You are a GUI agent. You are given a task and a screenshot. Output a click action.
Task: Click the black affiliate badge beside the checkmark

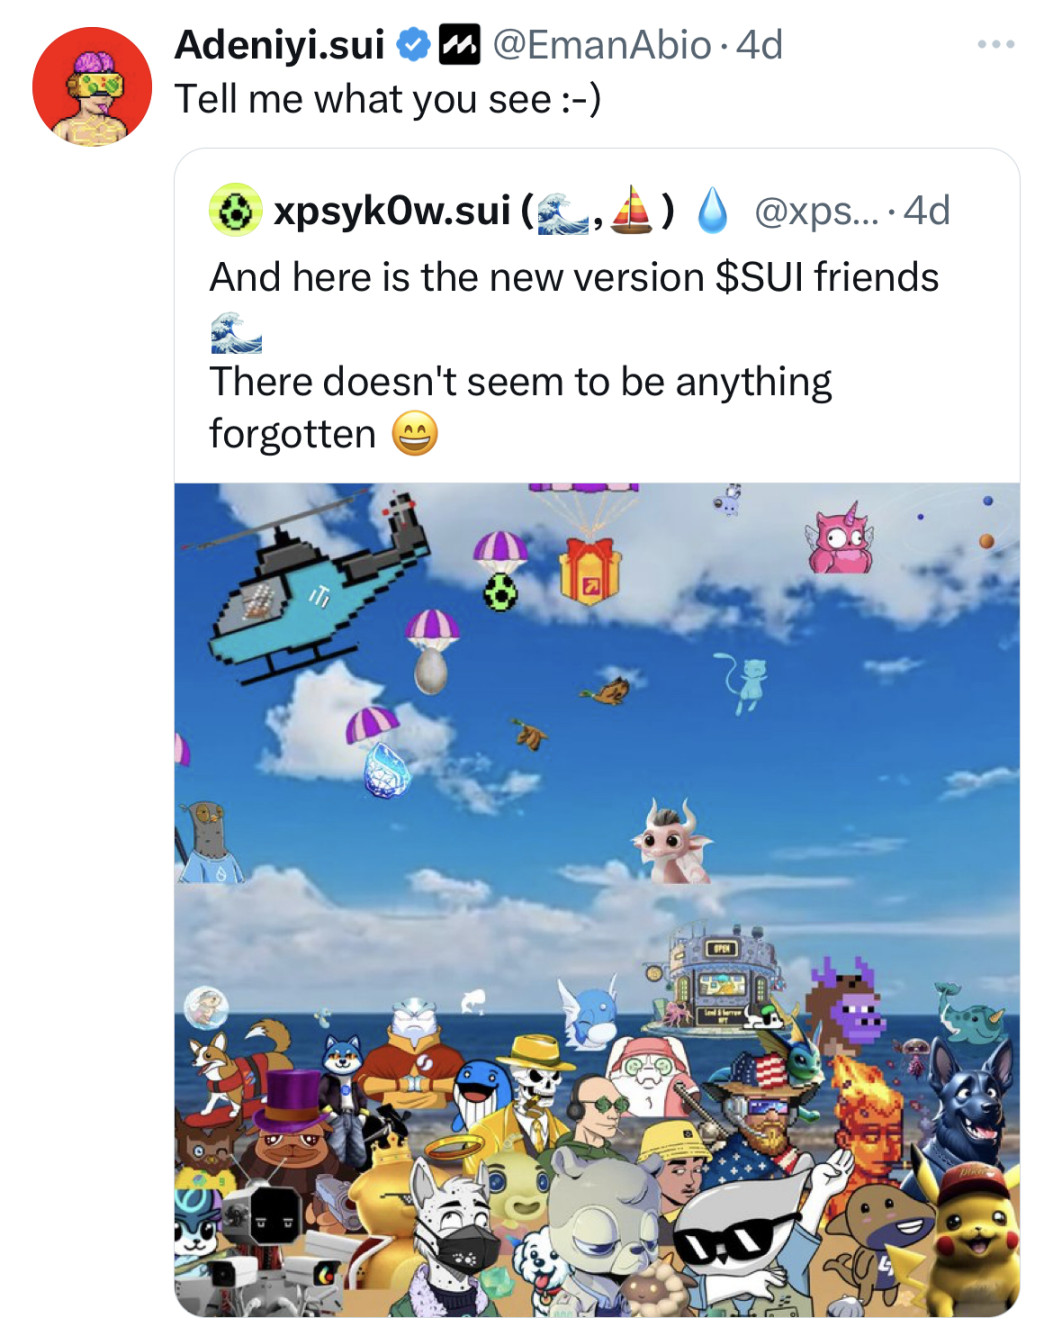[459, 45]
